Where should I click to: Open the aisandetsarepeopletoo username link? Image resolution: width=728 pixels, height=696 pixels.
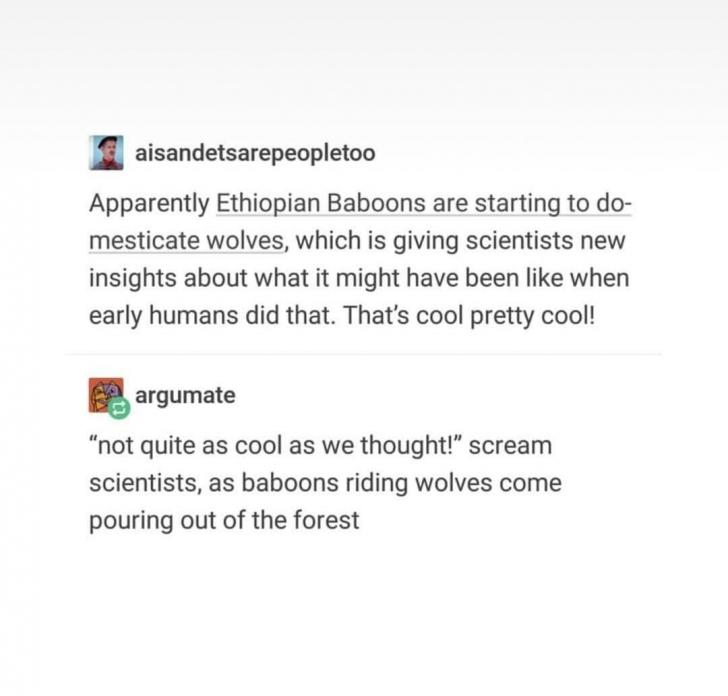(254, 153)
